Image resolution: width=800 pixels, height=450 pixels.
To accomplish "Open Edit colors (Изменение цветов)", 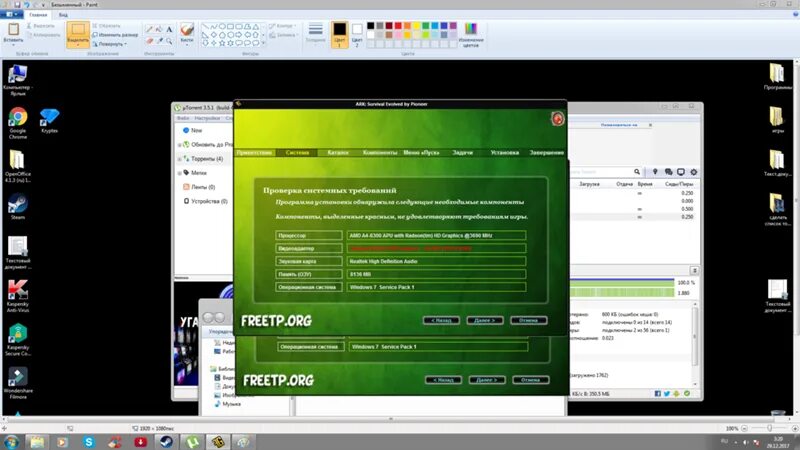I will coord(471,35).
